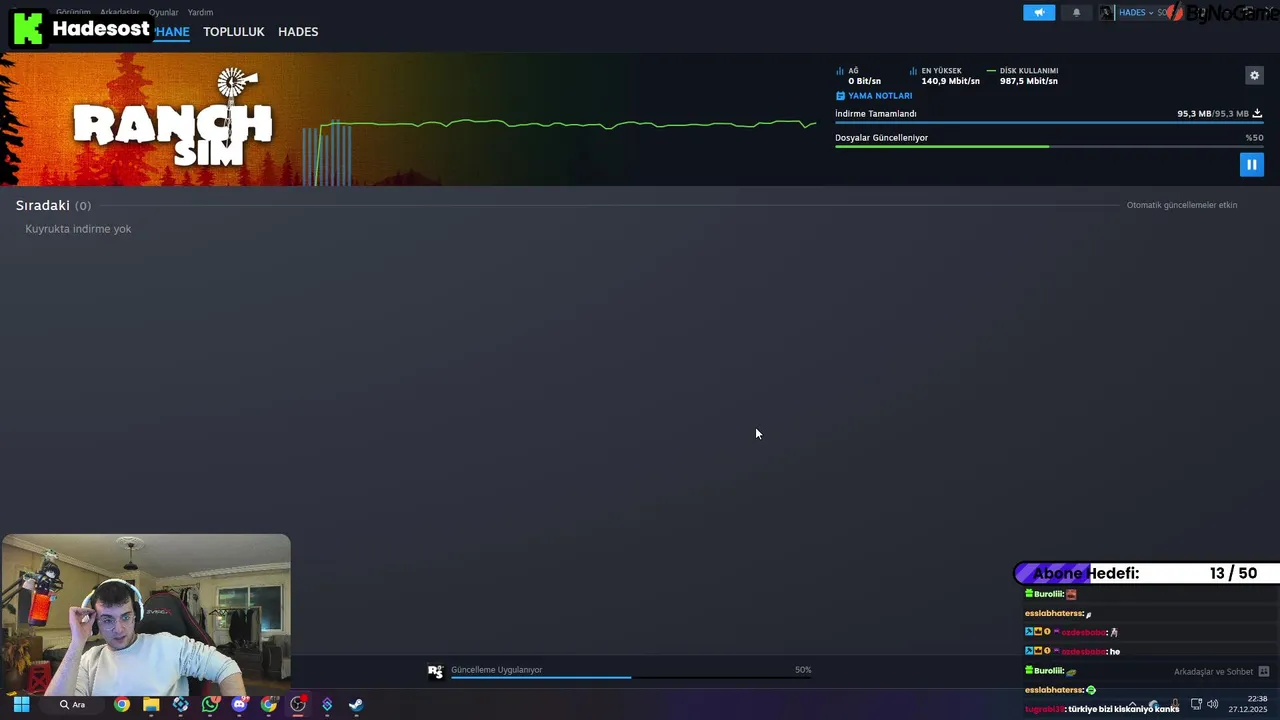Expand the HADES account dropdown

(x=1135, y=13)
